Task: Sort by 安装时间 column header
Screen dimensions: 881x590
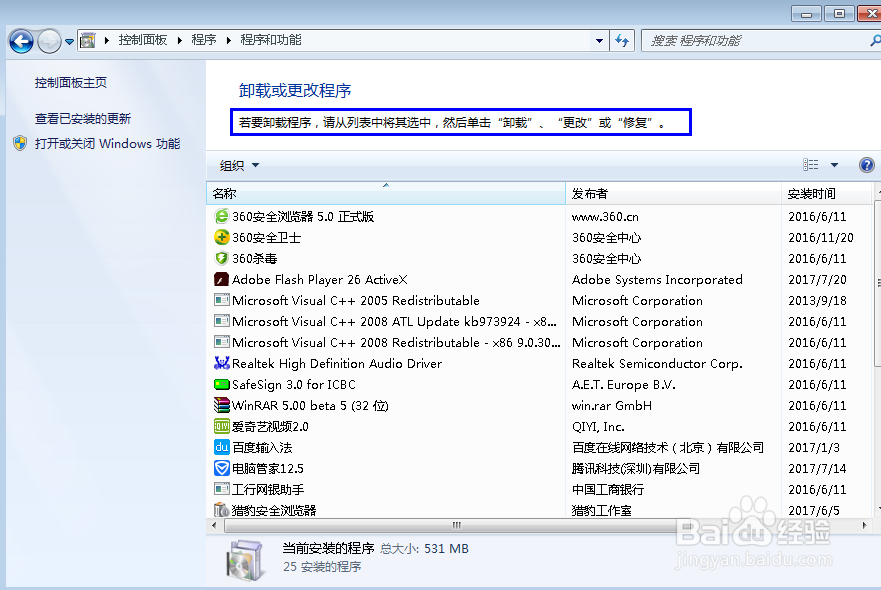Action: tap(826, 193)
